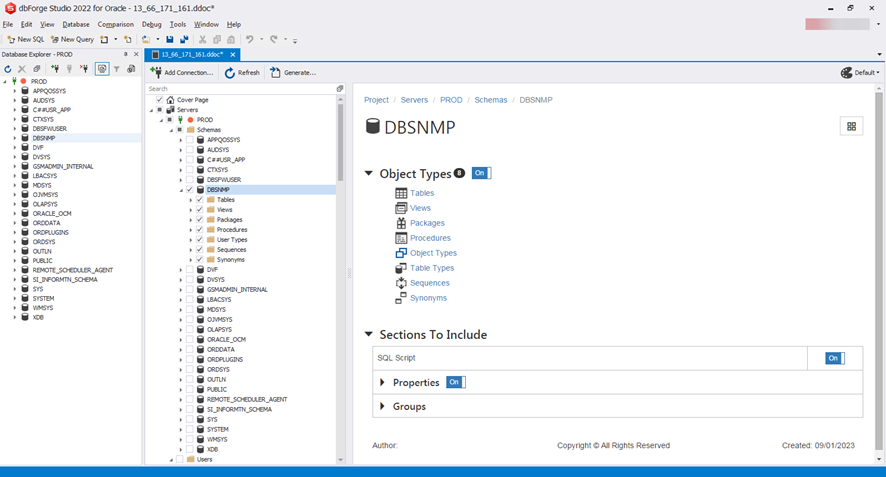Check the APPQOSSYS schema checkbox
Viewport: 886px width, 477px height.
pyautogui.click(x=189, y=140)
